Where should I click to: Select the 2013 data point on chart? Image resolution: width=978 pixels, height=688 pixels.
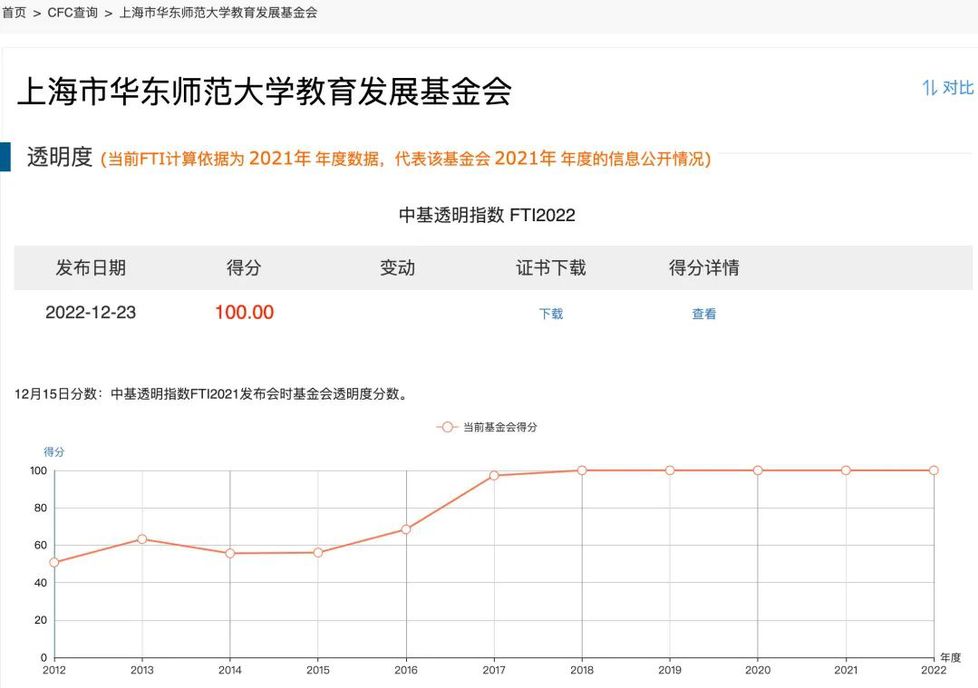pyautogui.click(x=142, y=539)
